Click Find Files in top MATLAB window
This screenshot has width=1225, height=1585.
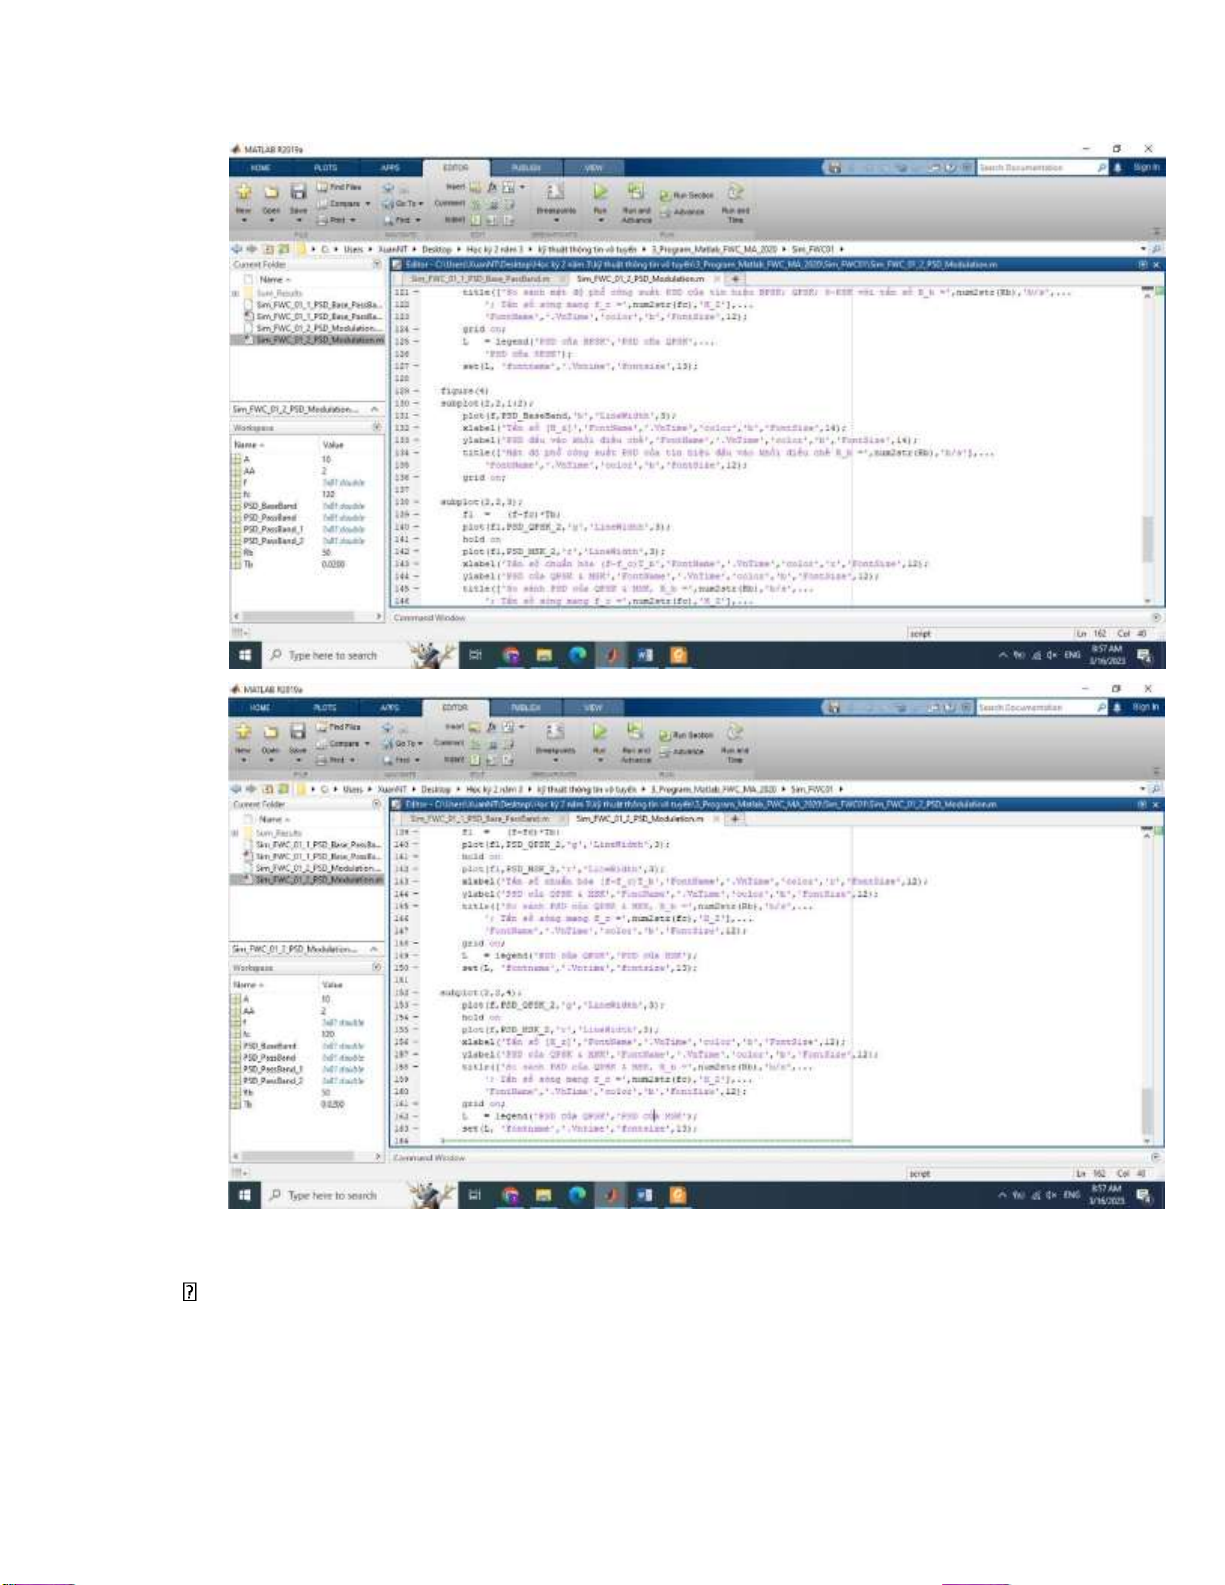(x=340, y=187)
